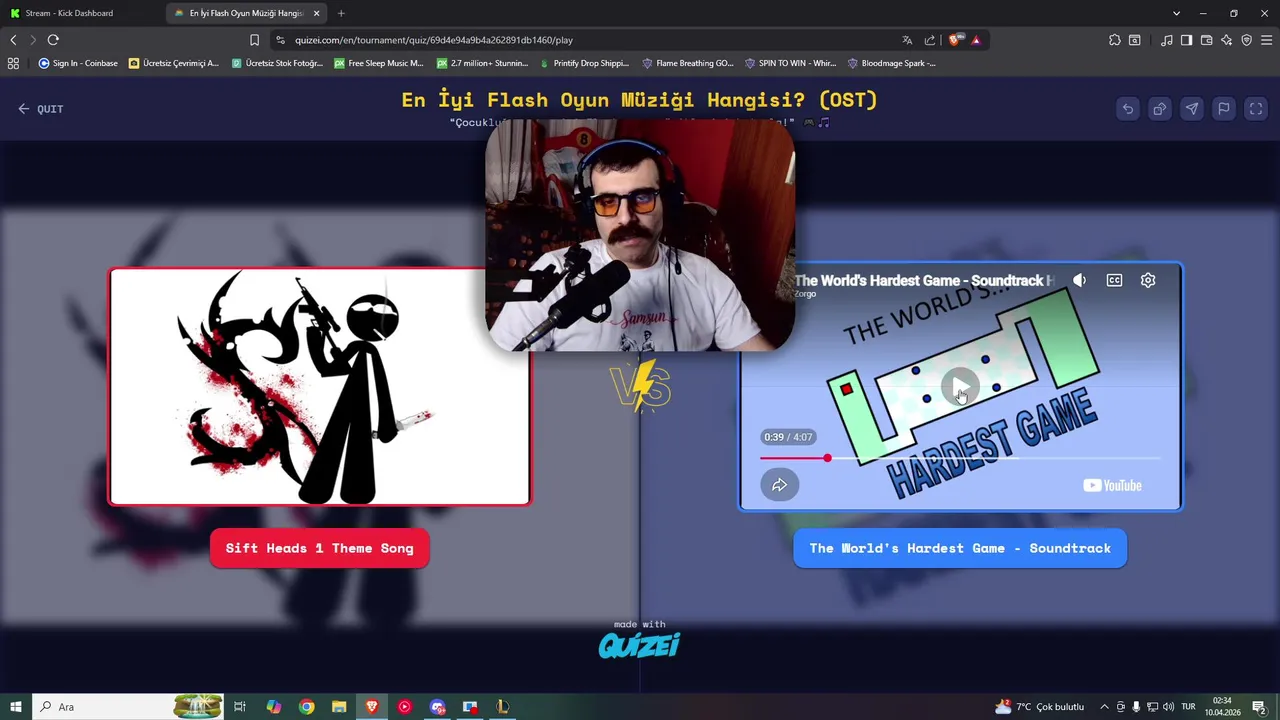This screenshot has width=1280, height=720.
Task: Open the browser extensions puzzle icon
Action: point(1115,40)
